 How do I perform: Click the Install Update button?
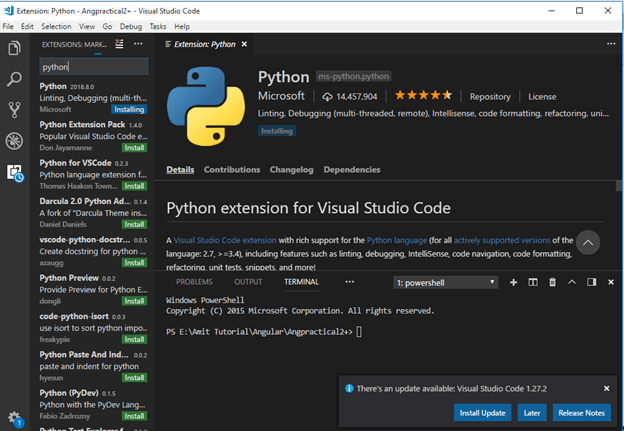click(483, 412)
